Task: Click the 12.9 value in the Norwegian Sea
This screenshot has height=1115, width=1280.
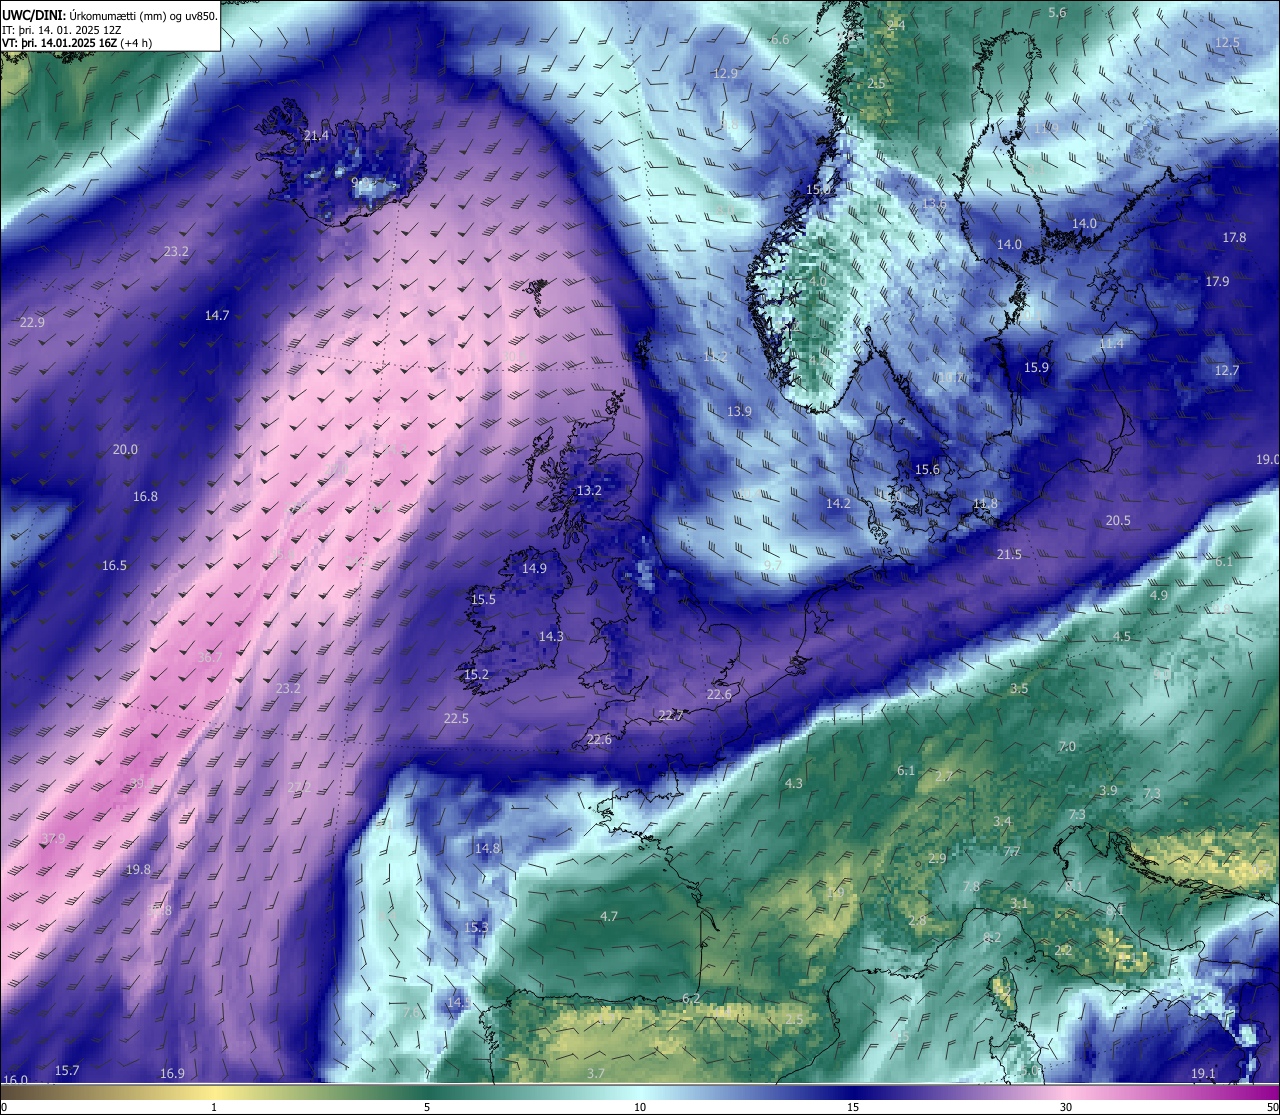Action: click(x=725, y=73)
